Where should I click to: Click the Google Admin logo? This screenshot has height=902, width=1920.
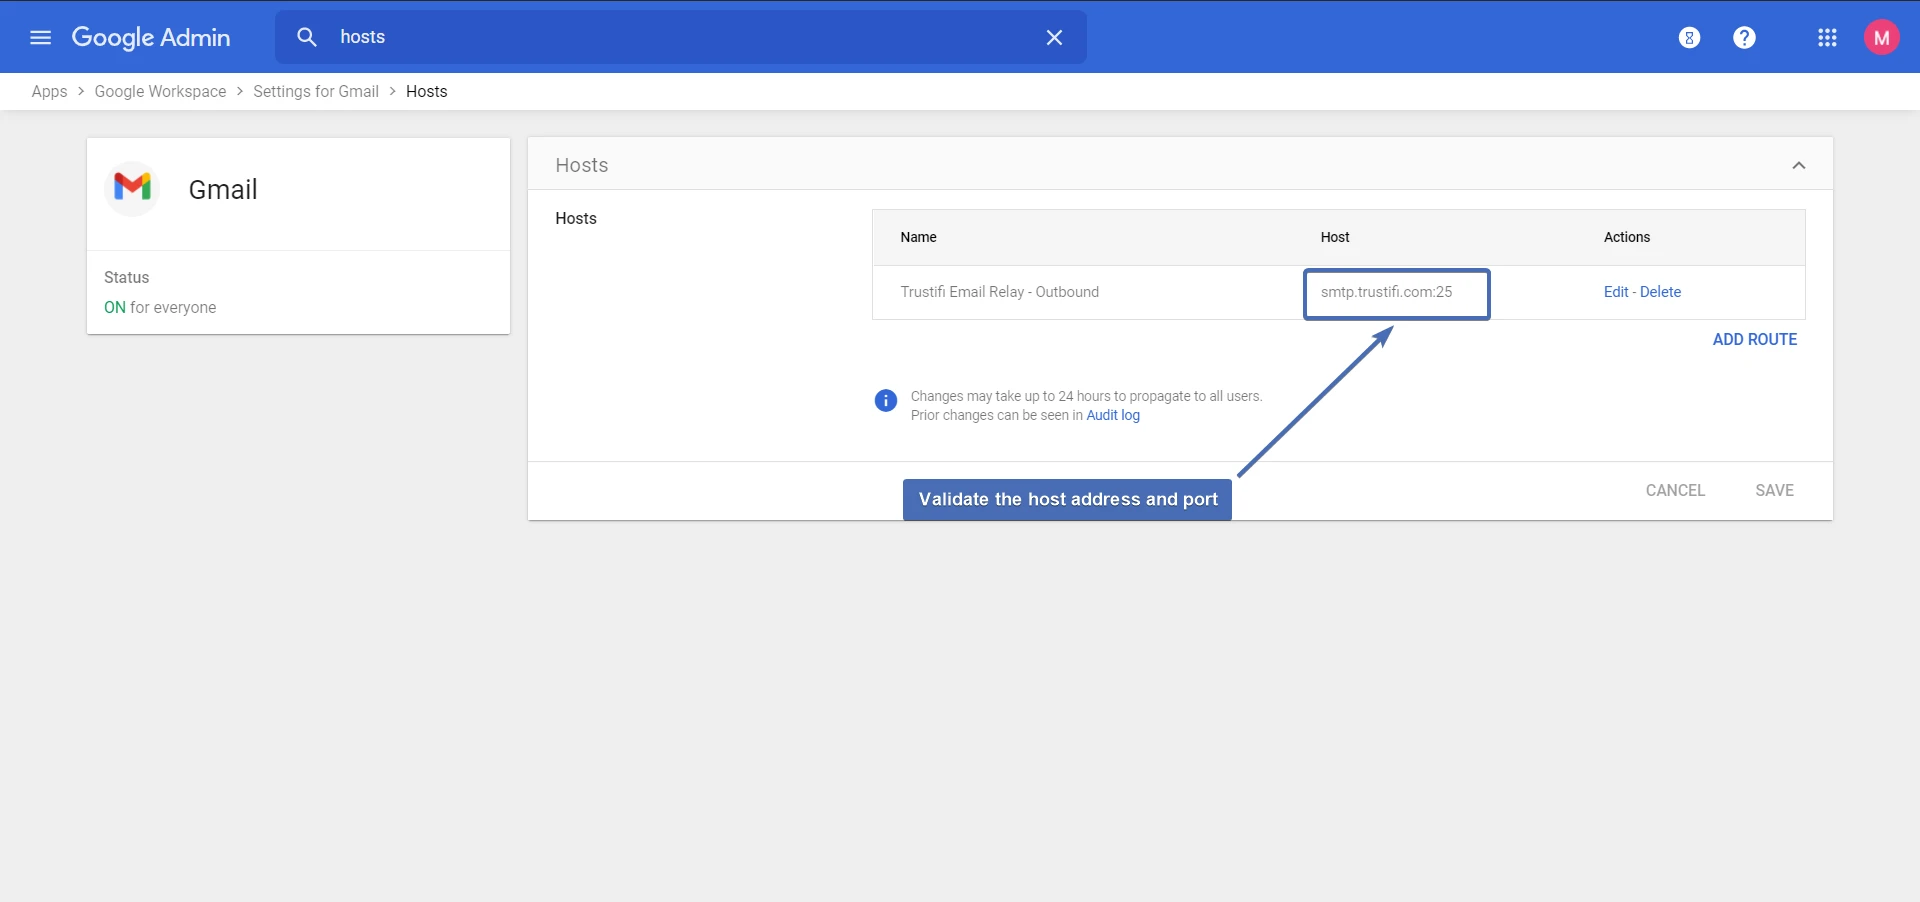coord(151,37)
